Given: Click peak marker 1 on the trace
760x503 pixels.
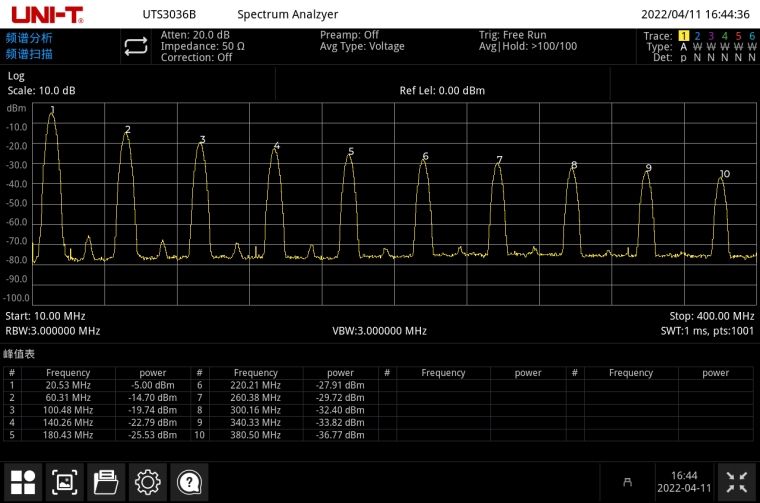Looking at the screenshot, I should click(52, 110).
